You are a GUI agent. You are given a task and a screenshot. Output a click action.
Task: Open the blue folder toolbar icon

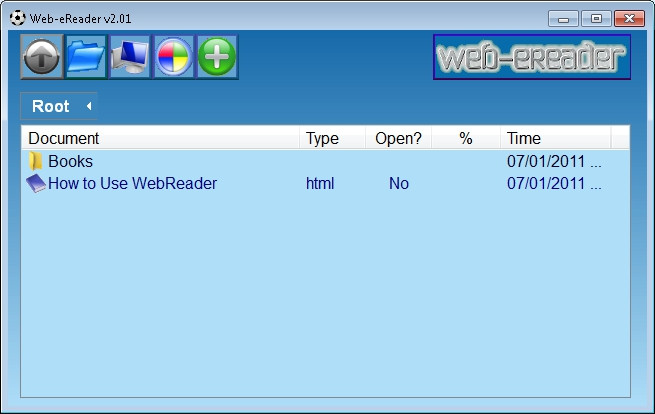tap(86, 57)
